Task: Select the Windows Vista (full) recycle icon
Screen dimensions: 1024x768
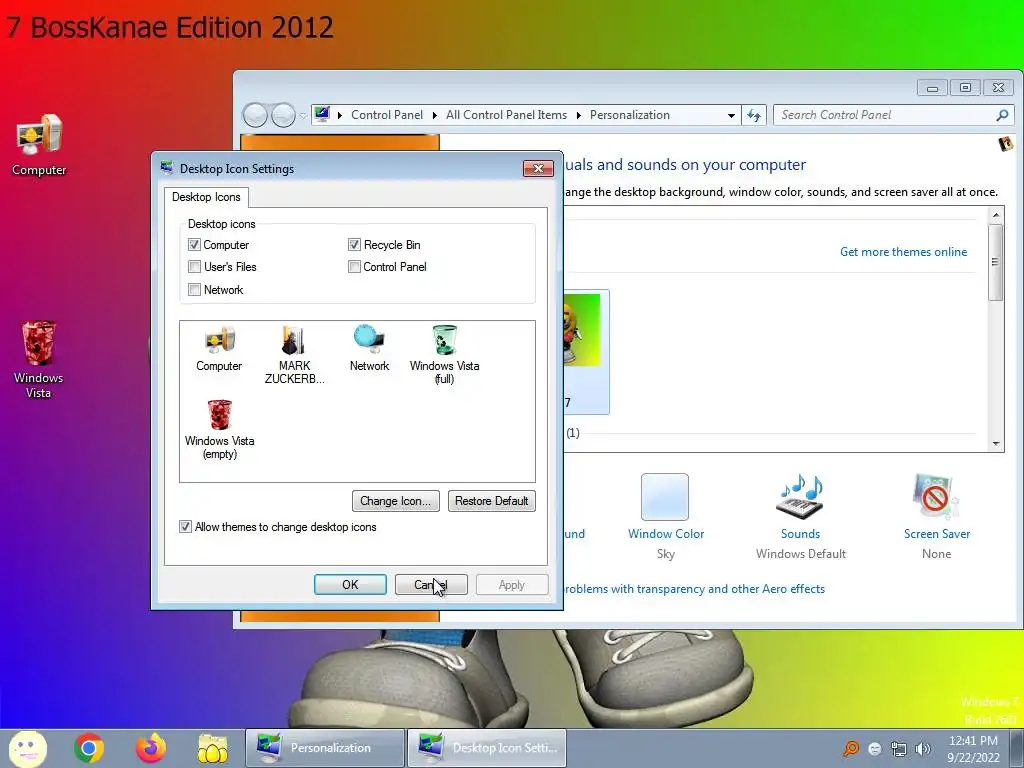Action: 444,355
